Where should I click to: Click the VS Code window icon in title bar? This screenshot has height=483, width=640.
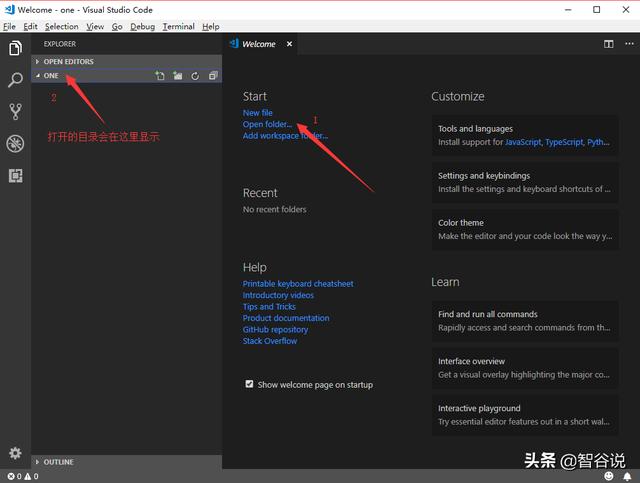[10, 9]
